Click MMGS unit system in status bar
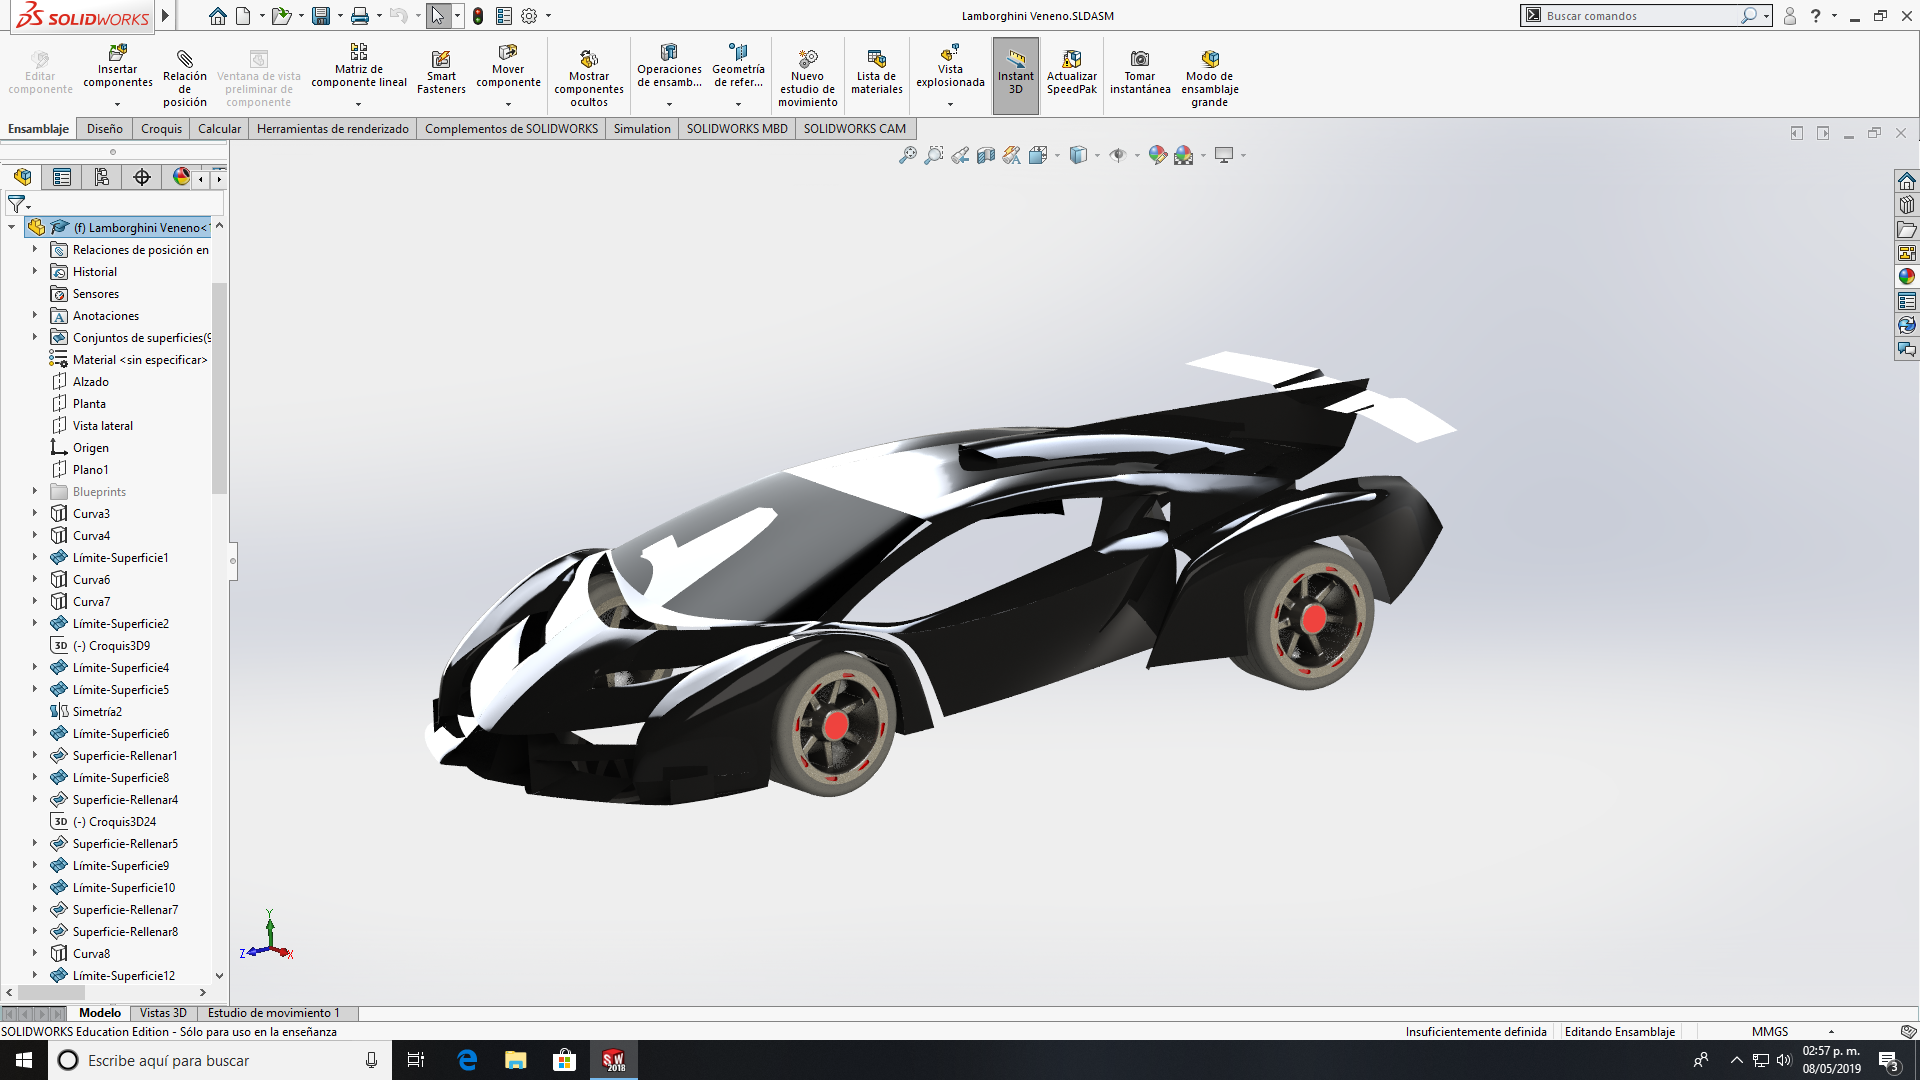This screenshot has width=1920, height=1080. 1770,1032
